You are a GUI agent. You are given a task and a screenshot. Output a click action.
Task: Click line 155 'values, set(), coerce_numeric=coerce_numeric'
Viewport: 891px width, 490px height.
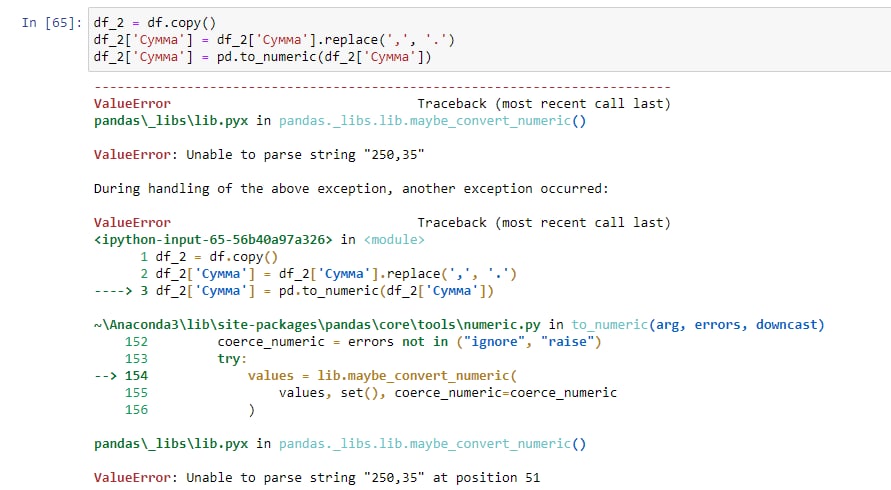tap(370, 393)
